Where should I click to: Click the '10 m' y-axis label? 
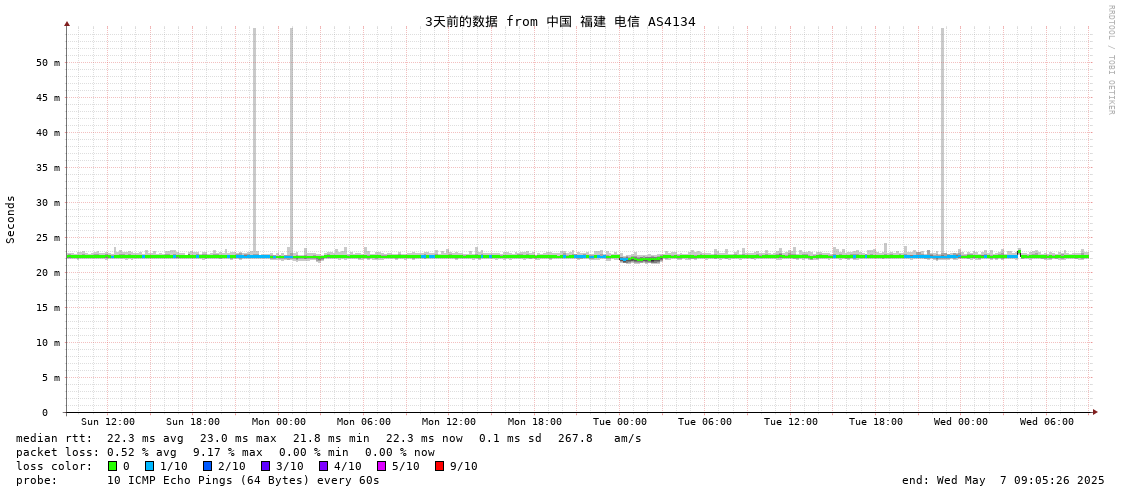48,342
